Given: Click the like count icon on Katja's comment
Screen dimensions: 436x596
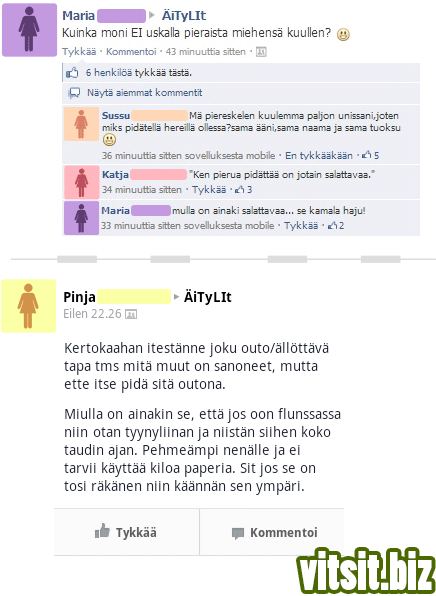Looking at the screenshot, I should coord(240,189).
